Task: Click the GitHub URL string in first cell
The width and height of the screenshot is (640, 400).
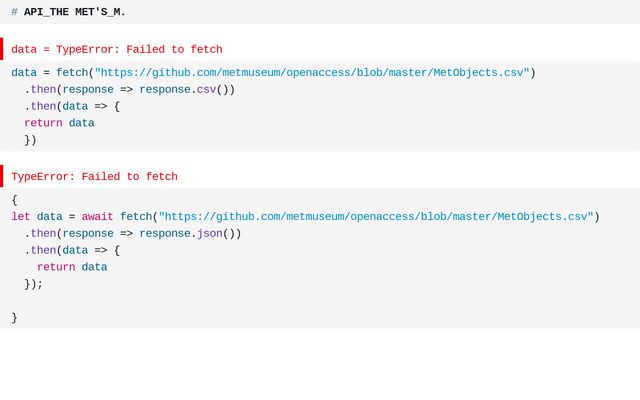Action: [312, 72]
